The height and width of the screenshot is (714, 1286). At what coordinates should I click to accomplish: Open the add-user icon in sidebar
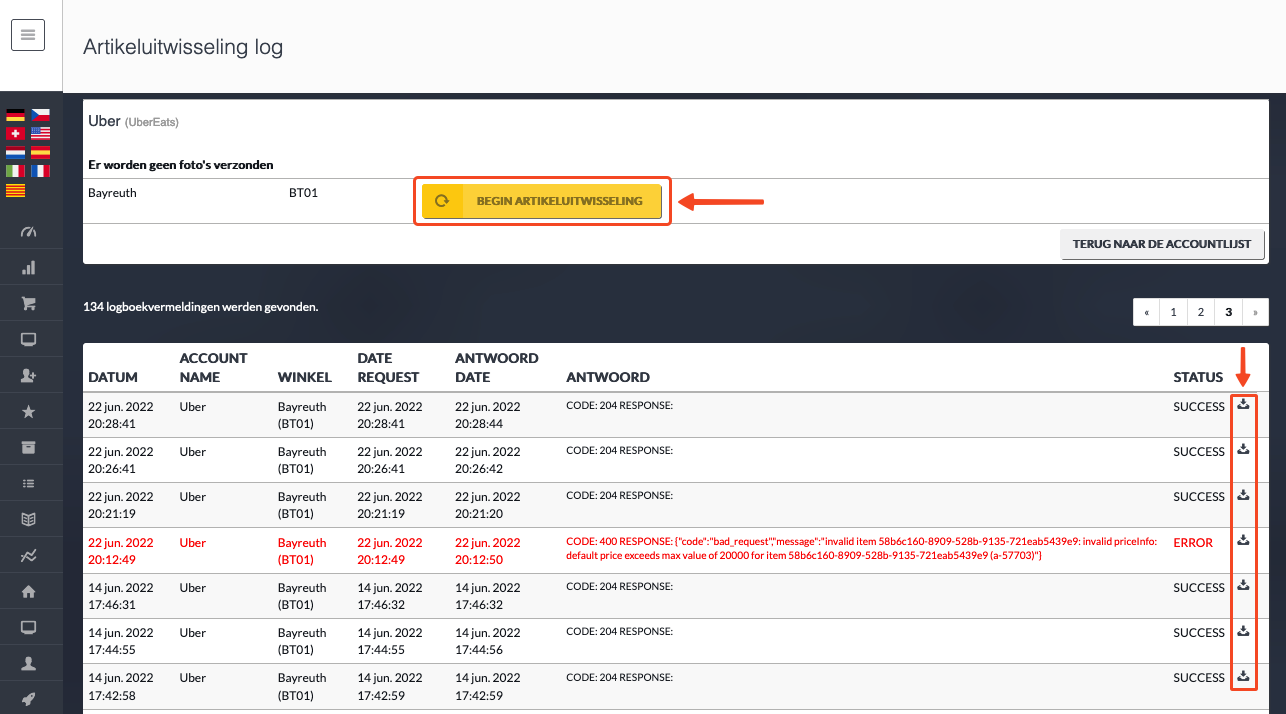28,375
